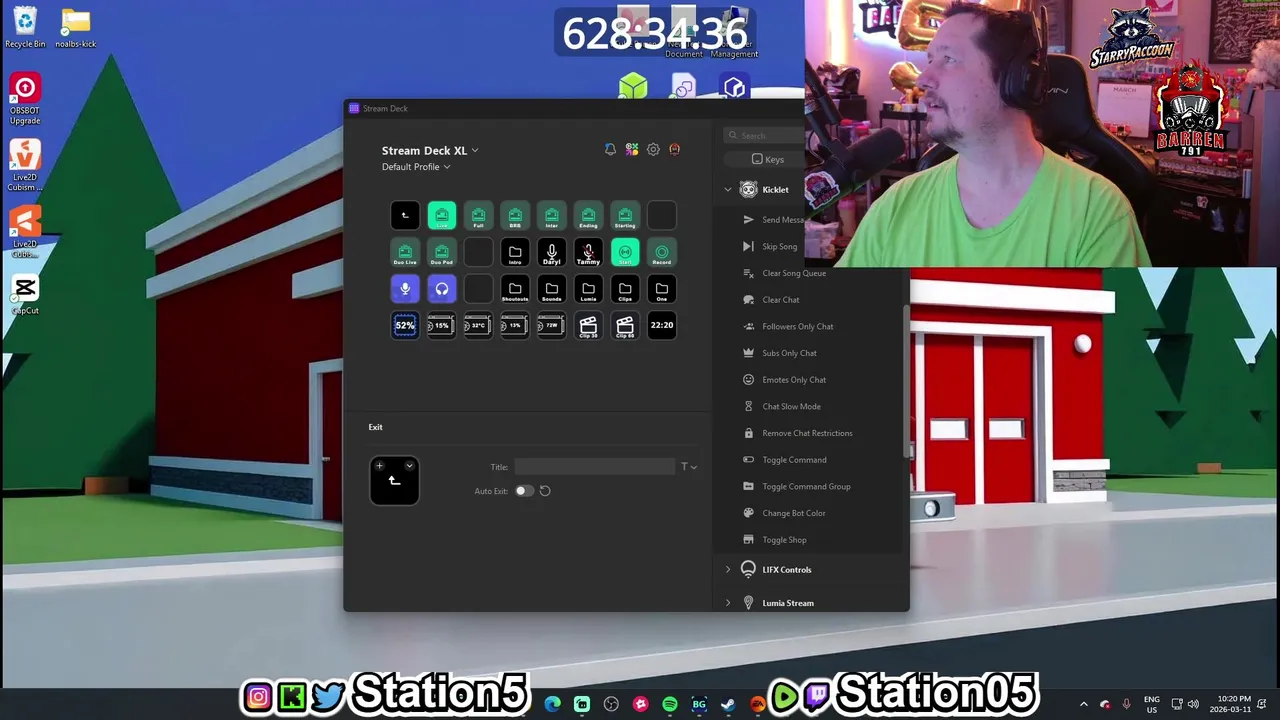
Task: Open the Lumia folder key
Action: coord(588,289)
